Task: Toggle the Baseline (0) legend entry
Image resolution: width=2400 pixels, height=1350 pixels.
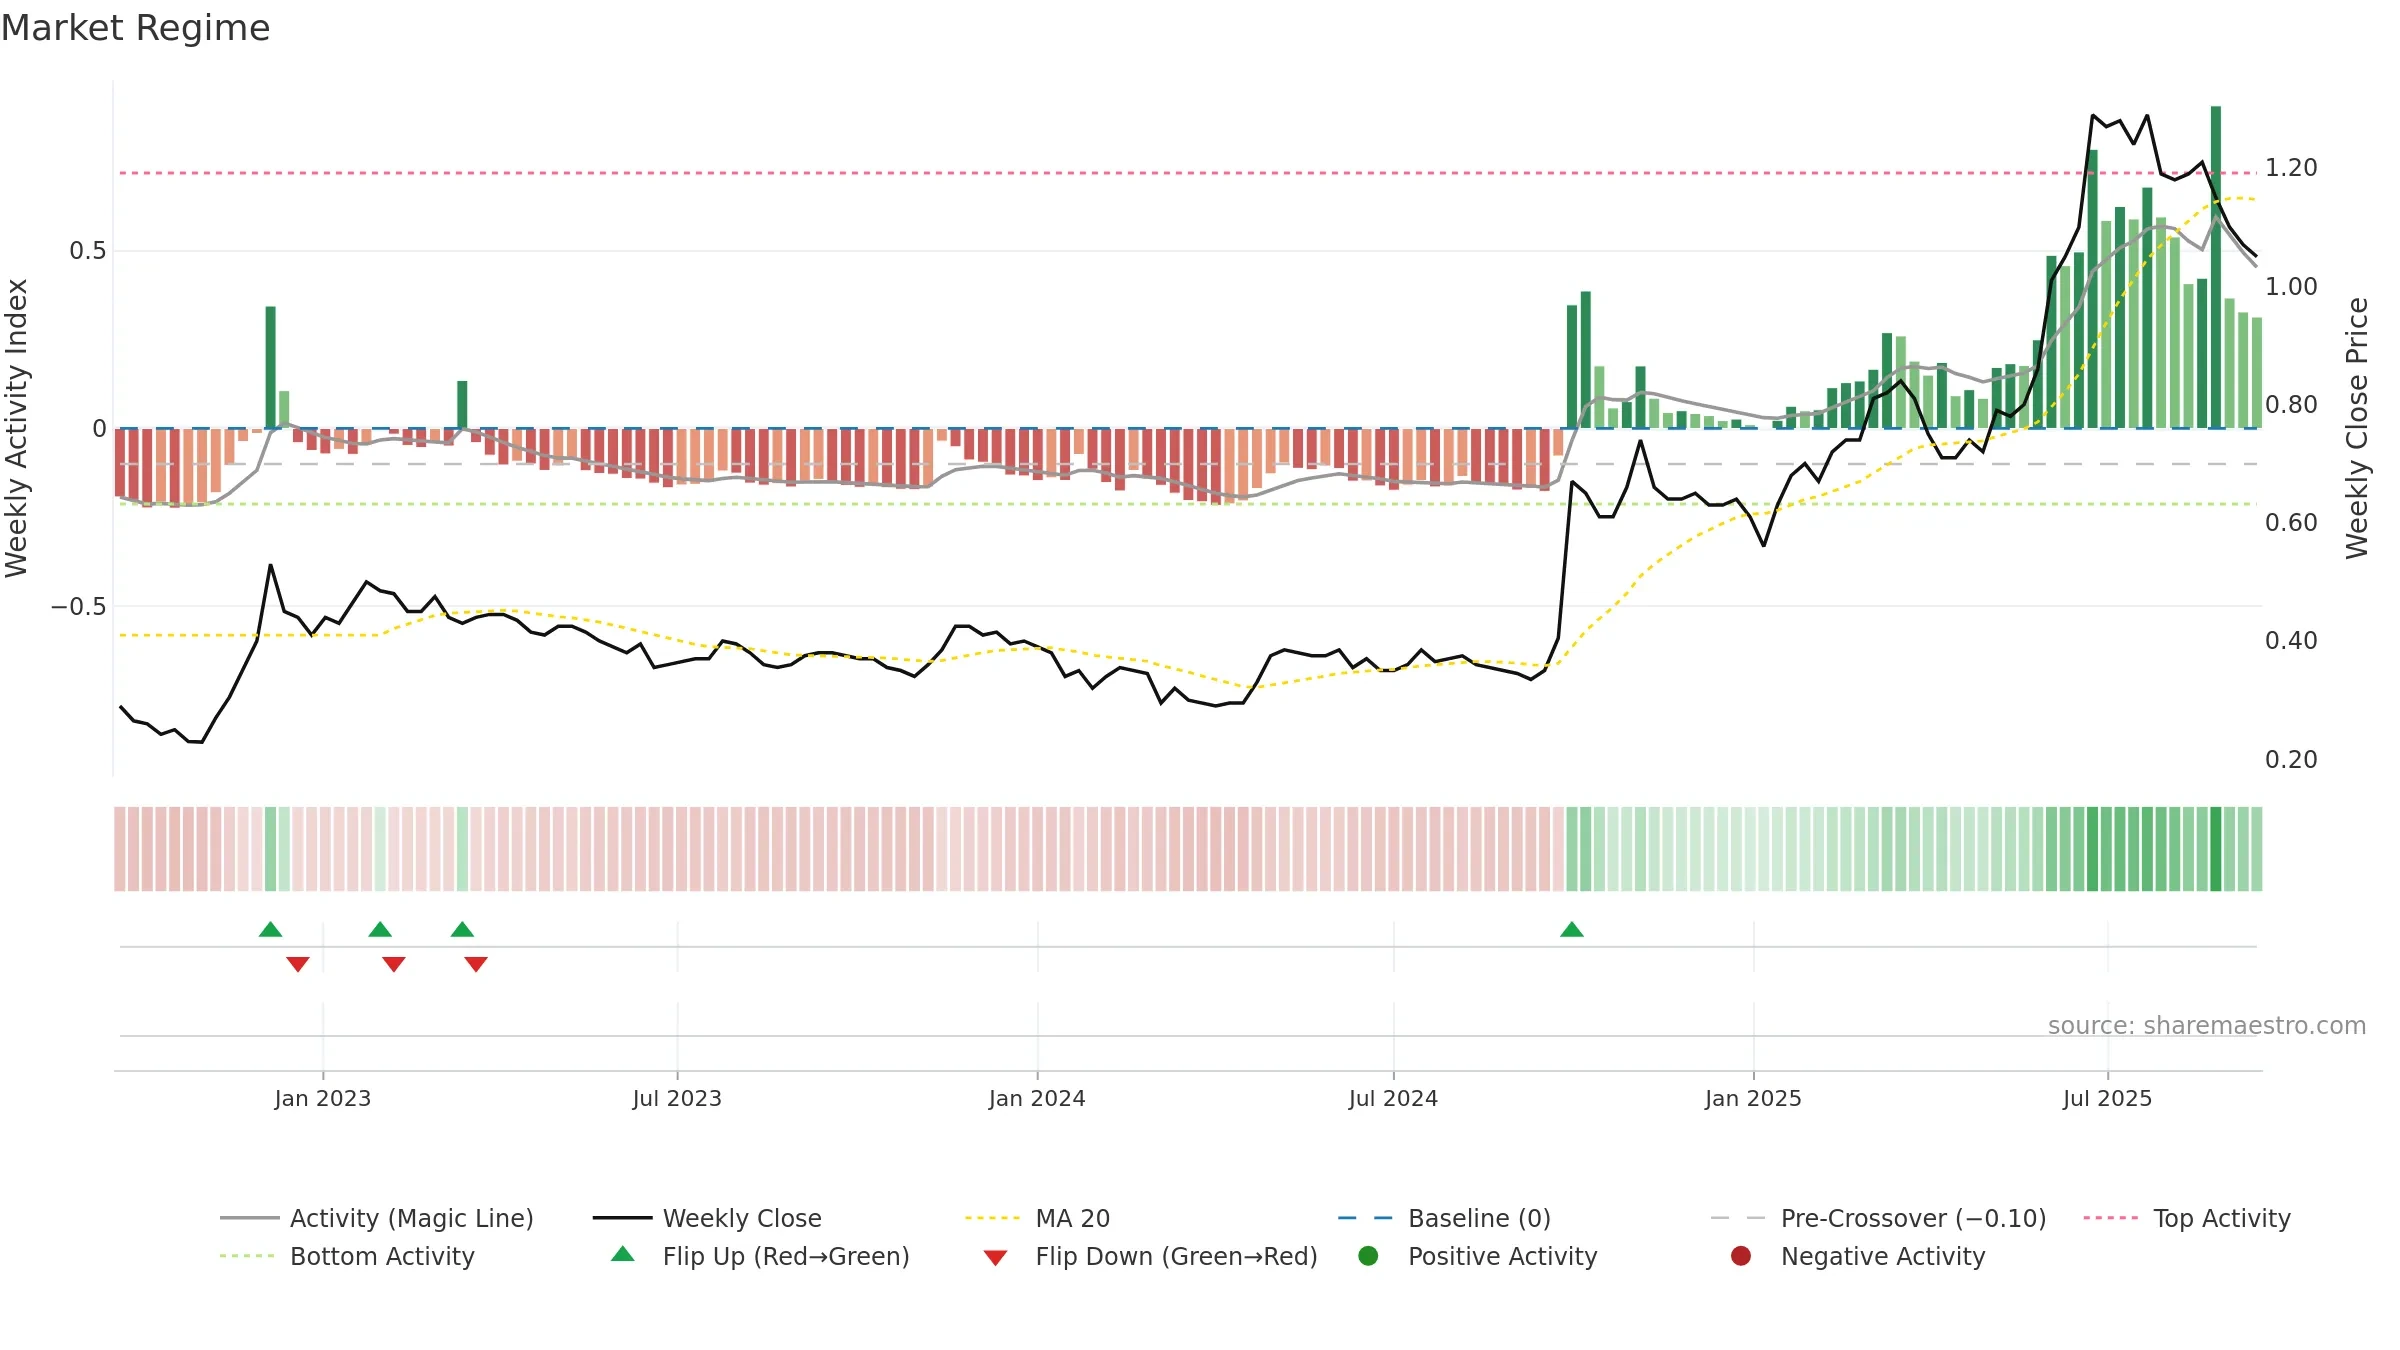Action: point(1444,1218)
